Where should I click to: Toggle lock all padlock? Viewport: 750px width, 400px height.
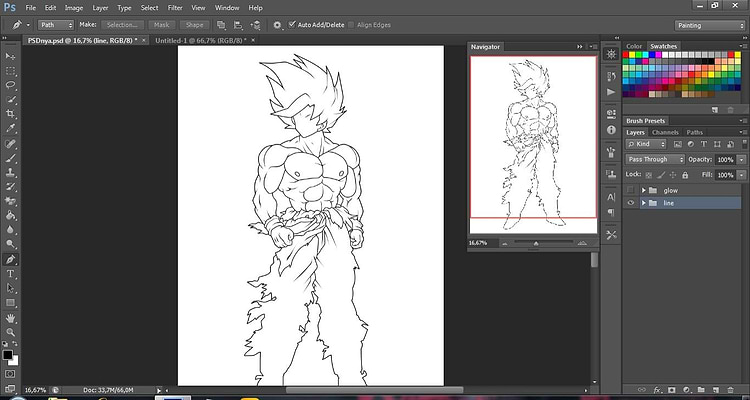coord(685,175)
